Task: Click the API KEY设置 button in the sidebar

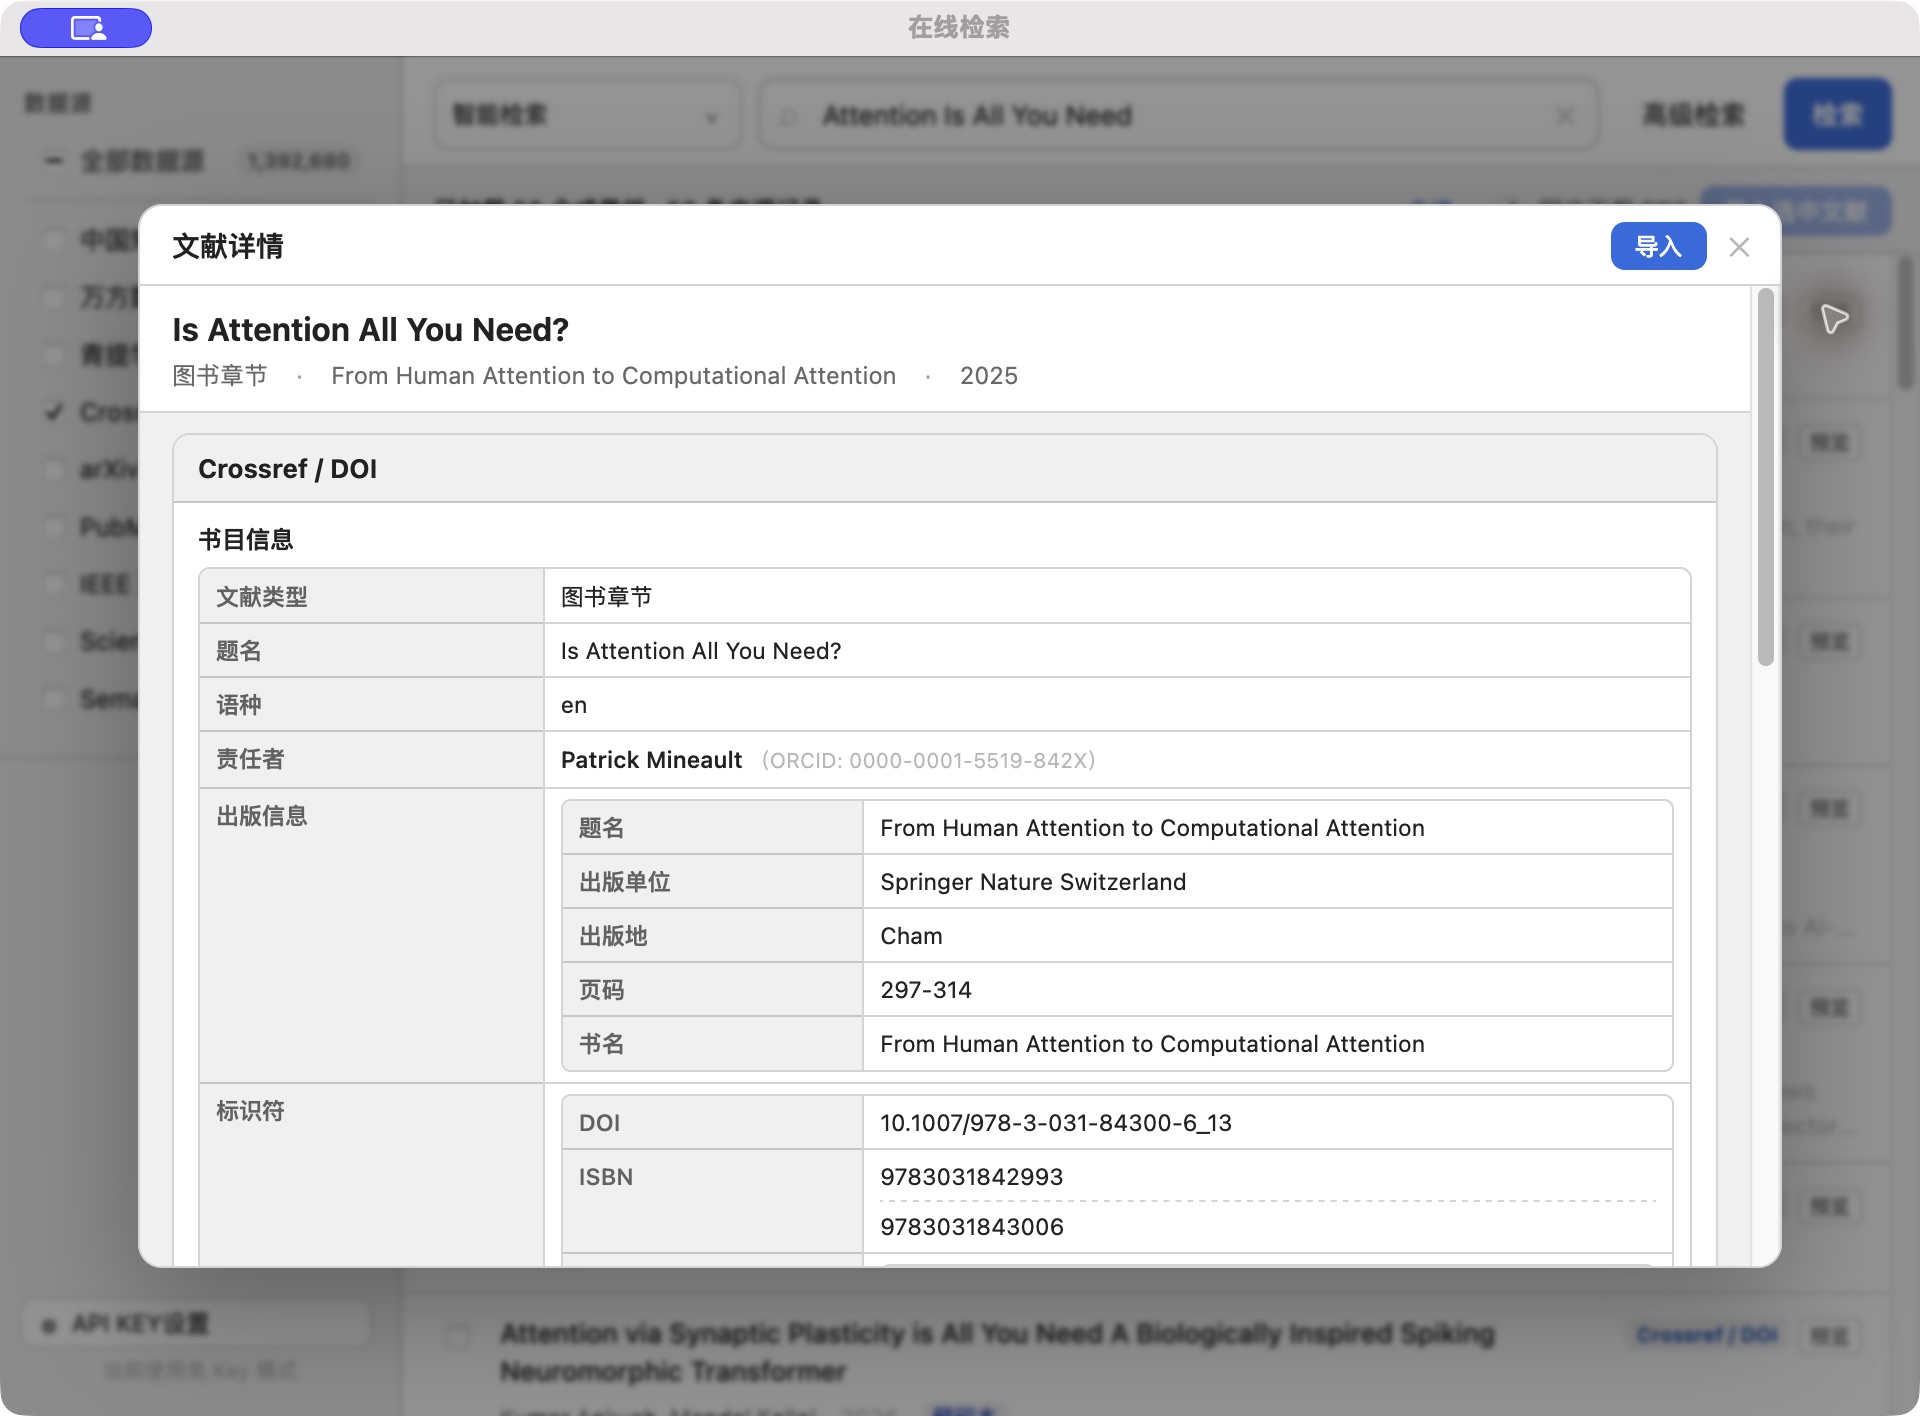Action: pos(196,1324)
